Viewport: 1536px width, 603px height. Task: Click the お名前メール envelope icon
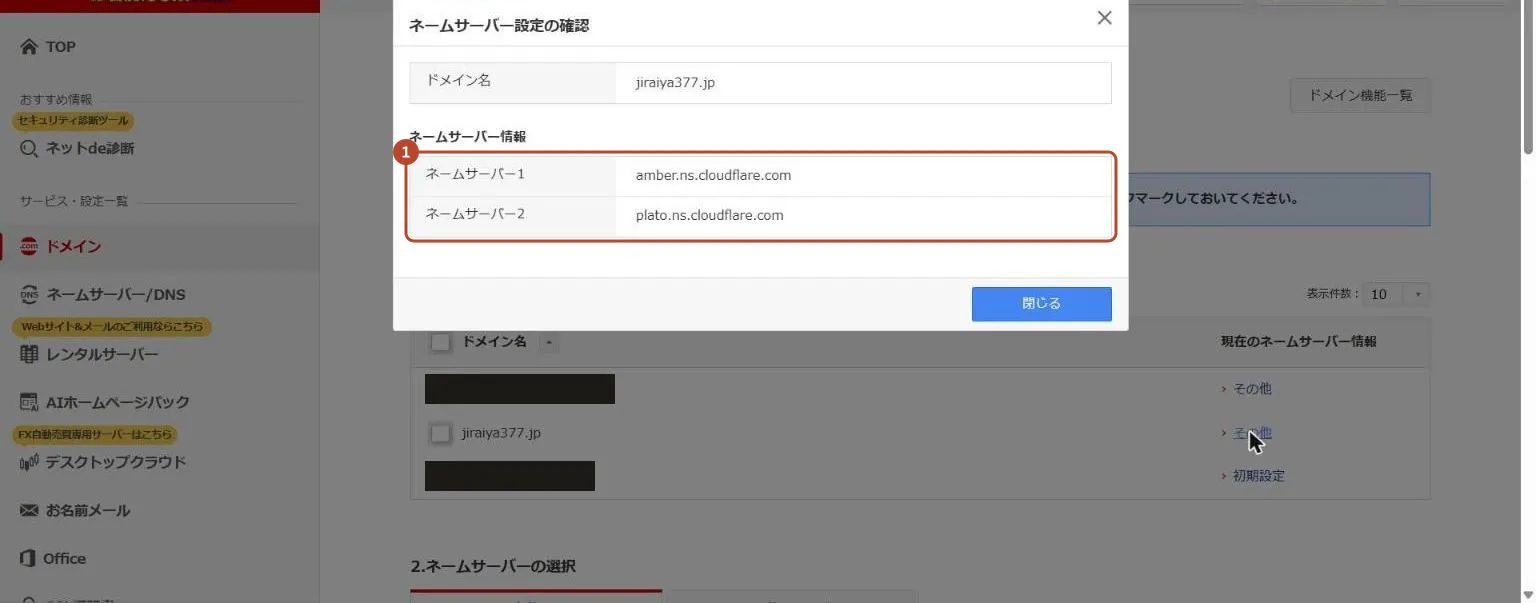29,511
